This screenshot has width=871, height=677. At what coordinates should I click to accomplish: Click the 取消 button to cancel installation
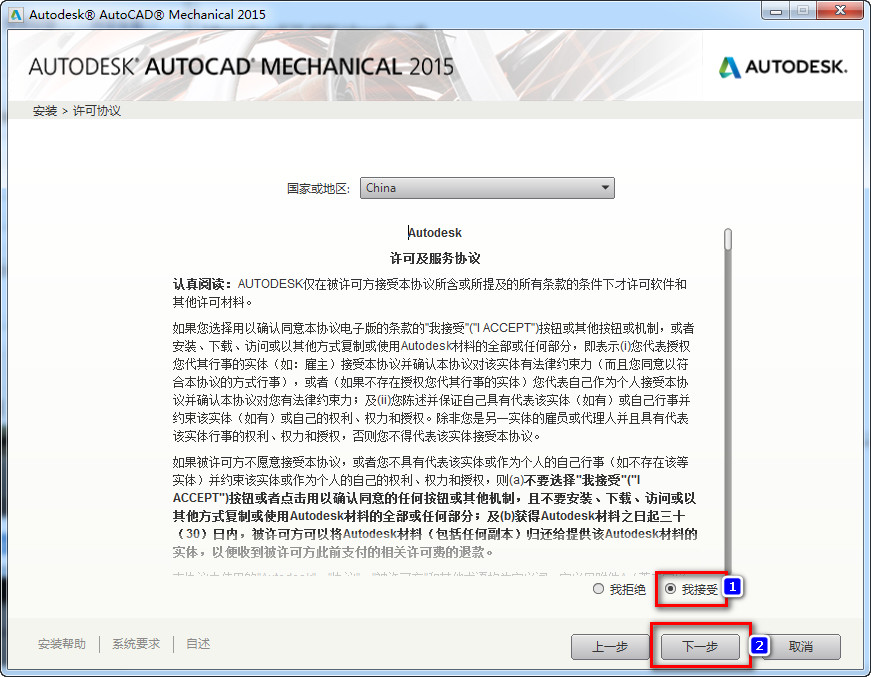[803, 647]
